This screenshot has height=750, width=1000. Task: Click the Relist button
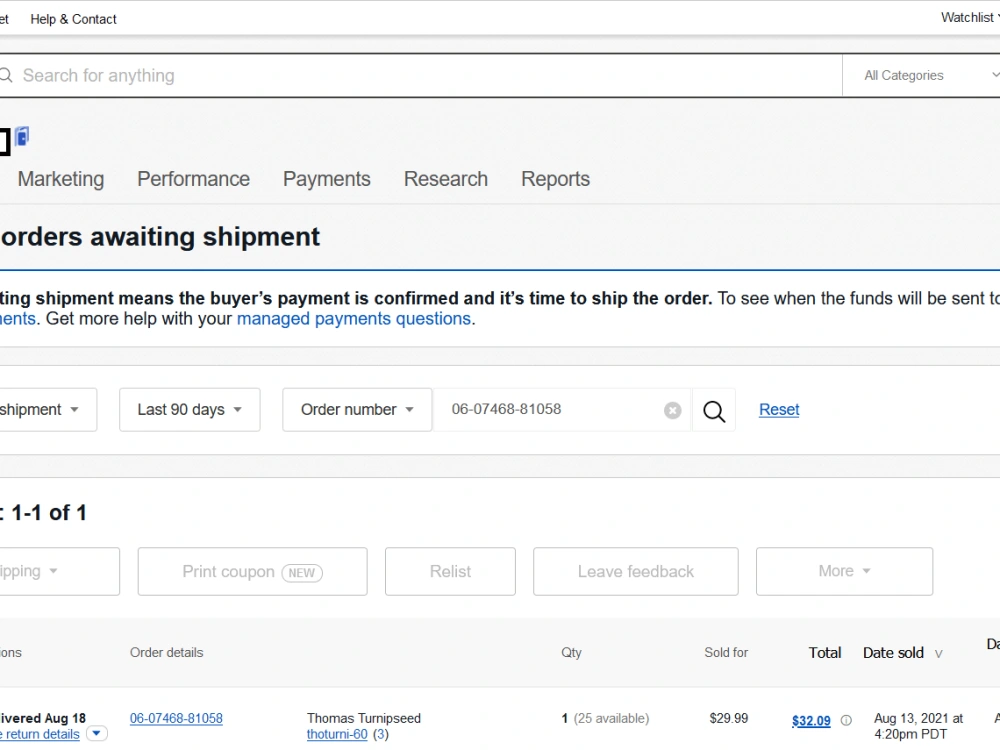click(450, 571)
